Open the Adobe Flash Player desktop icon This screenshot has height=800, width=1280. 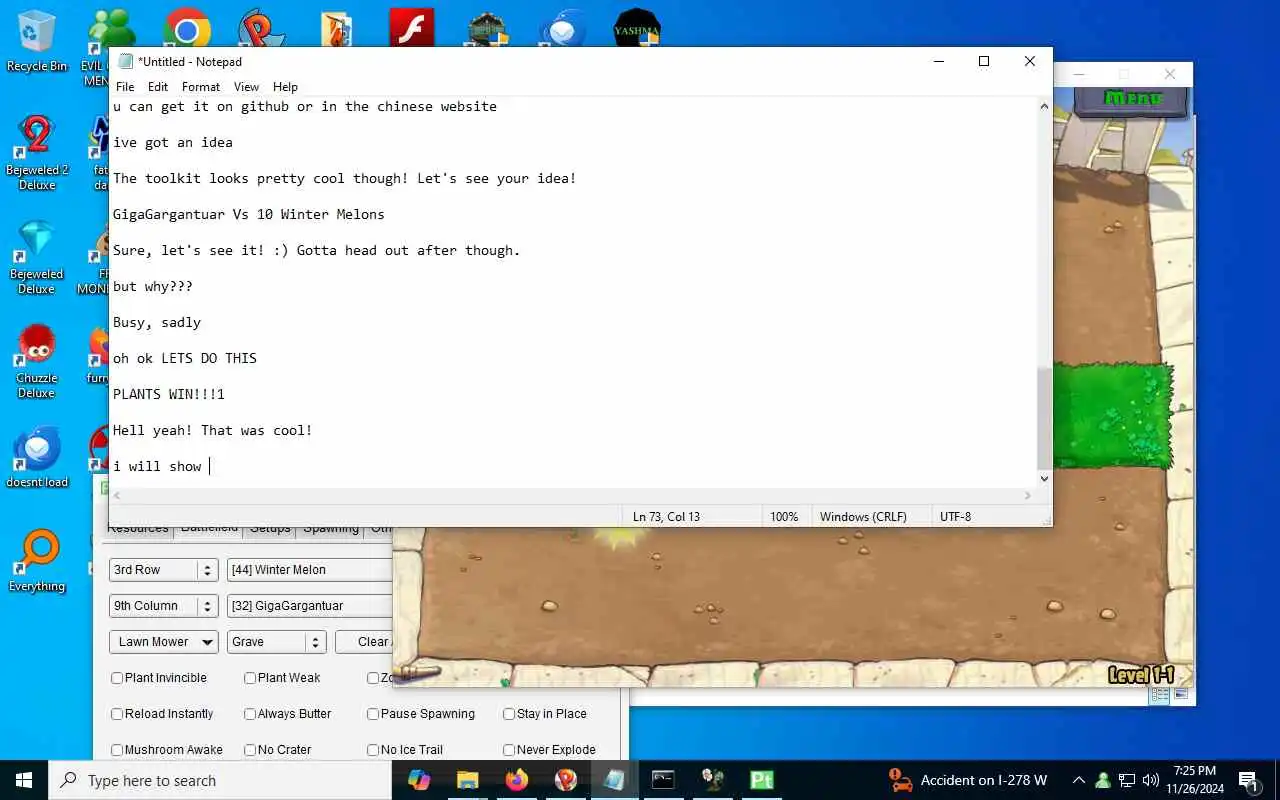pyautogui.click(x=411, y=28)
